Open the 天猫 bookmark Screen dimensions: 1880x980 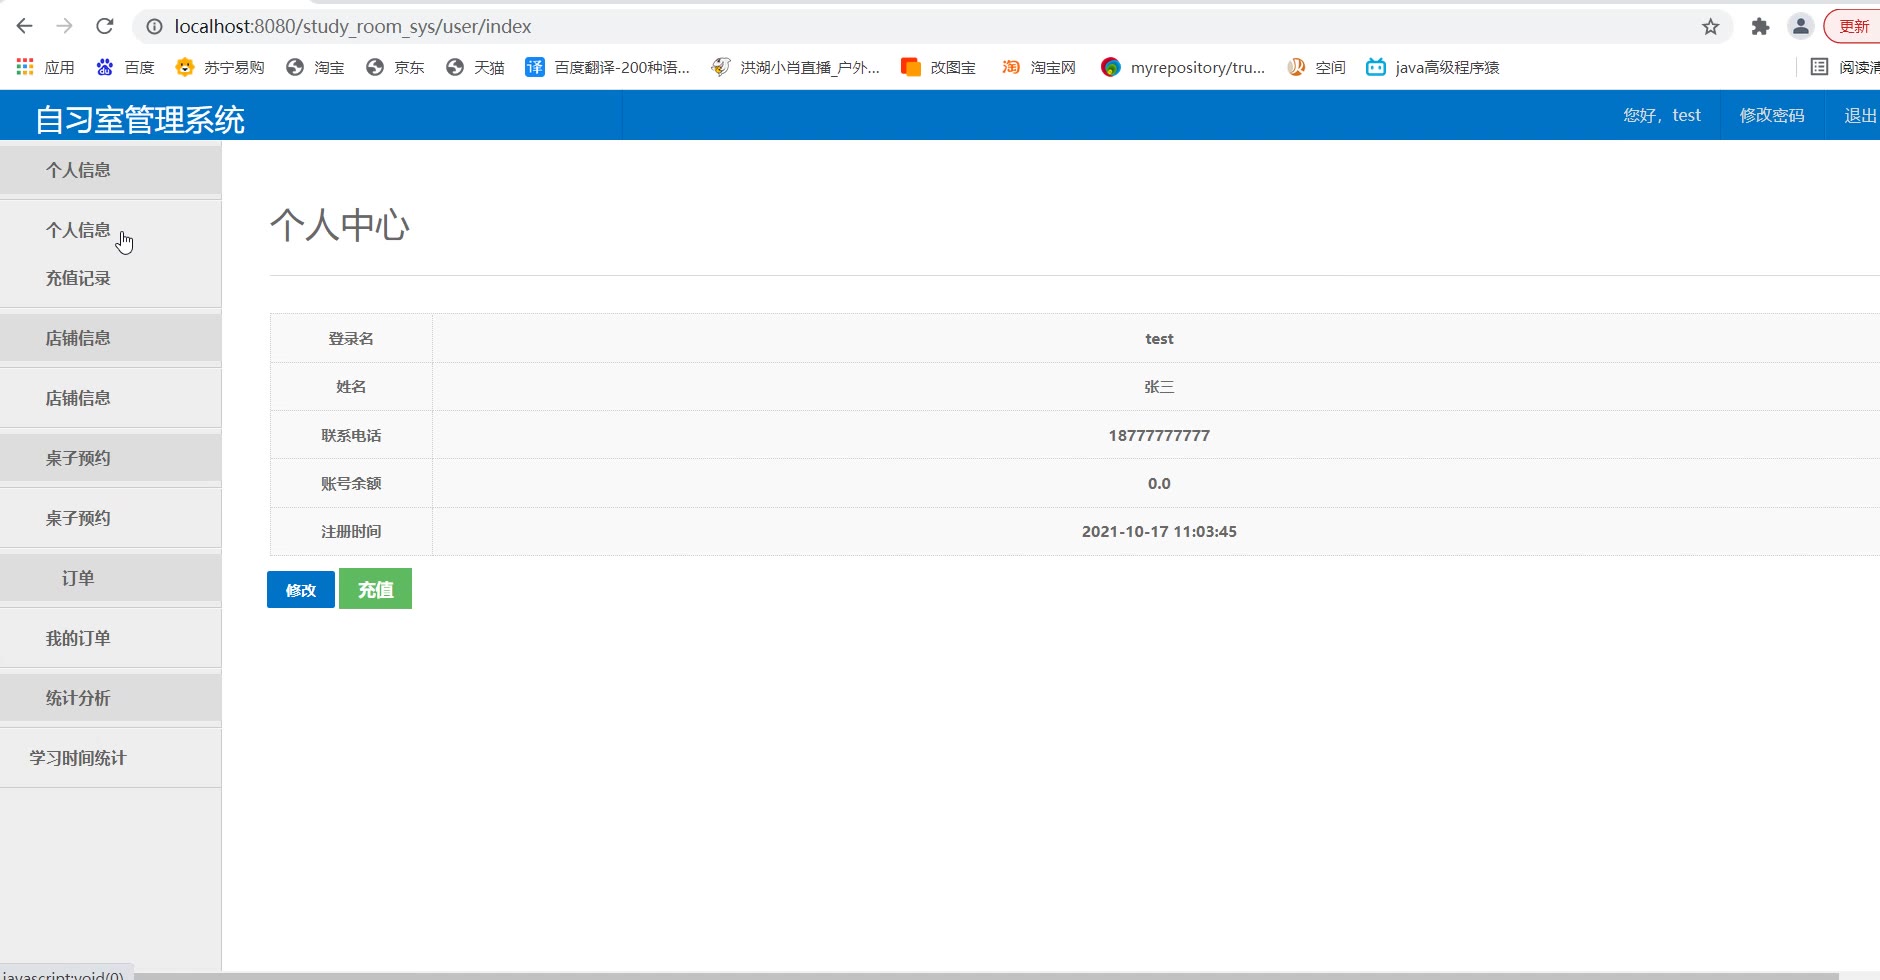click(x=475, y=67)
